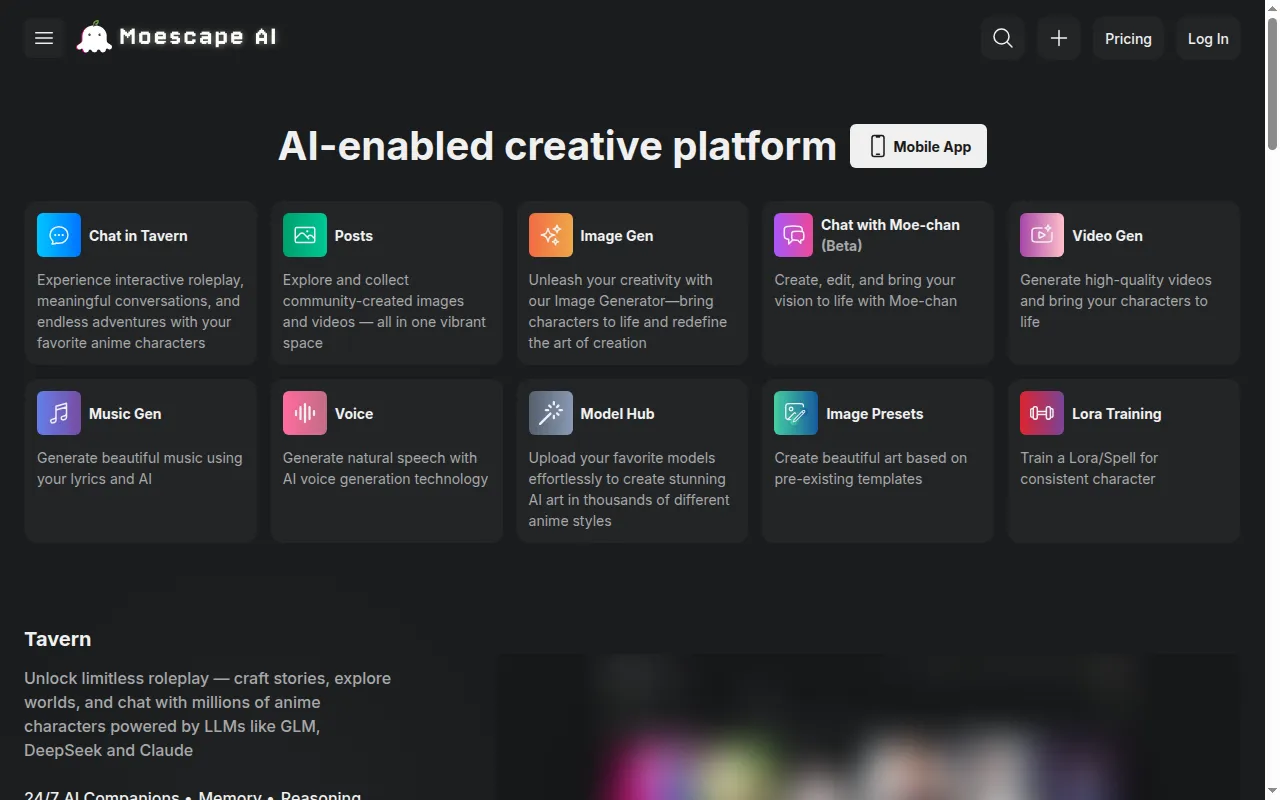The image size is (1280, 800).
Task: Click the Chat in Tavern speech bubble icon
Action: (59, 235)
